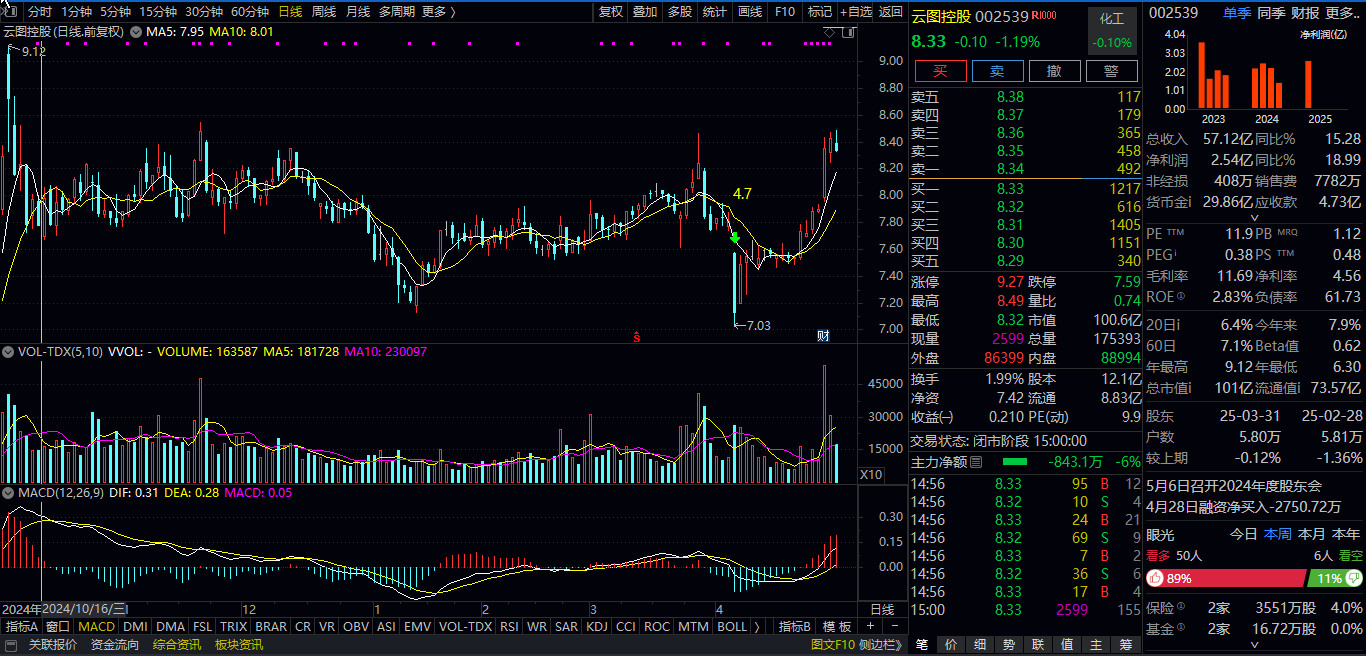Click the 卖 sell button
This screenshot has height=656, width=1366.
(997, 71)
